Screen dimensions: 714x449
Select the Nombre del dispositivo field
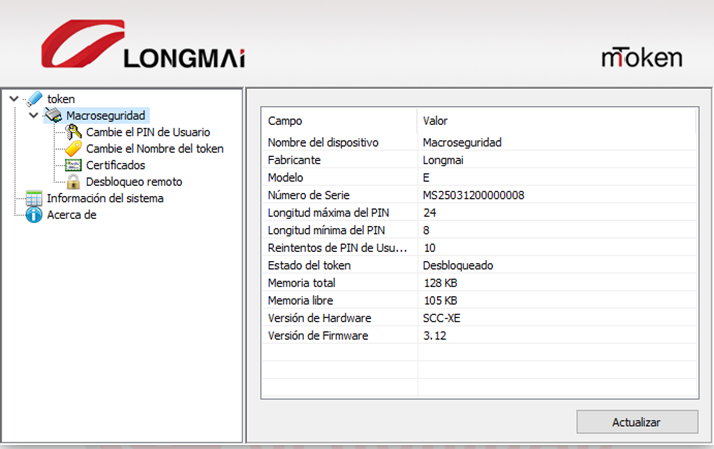(x=323, y=143)
